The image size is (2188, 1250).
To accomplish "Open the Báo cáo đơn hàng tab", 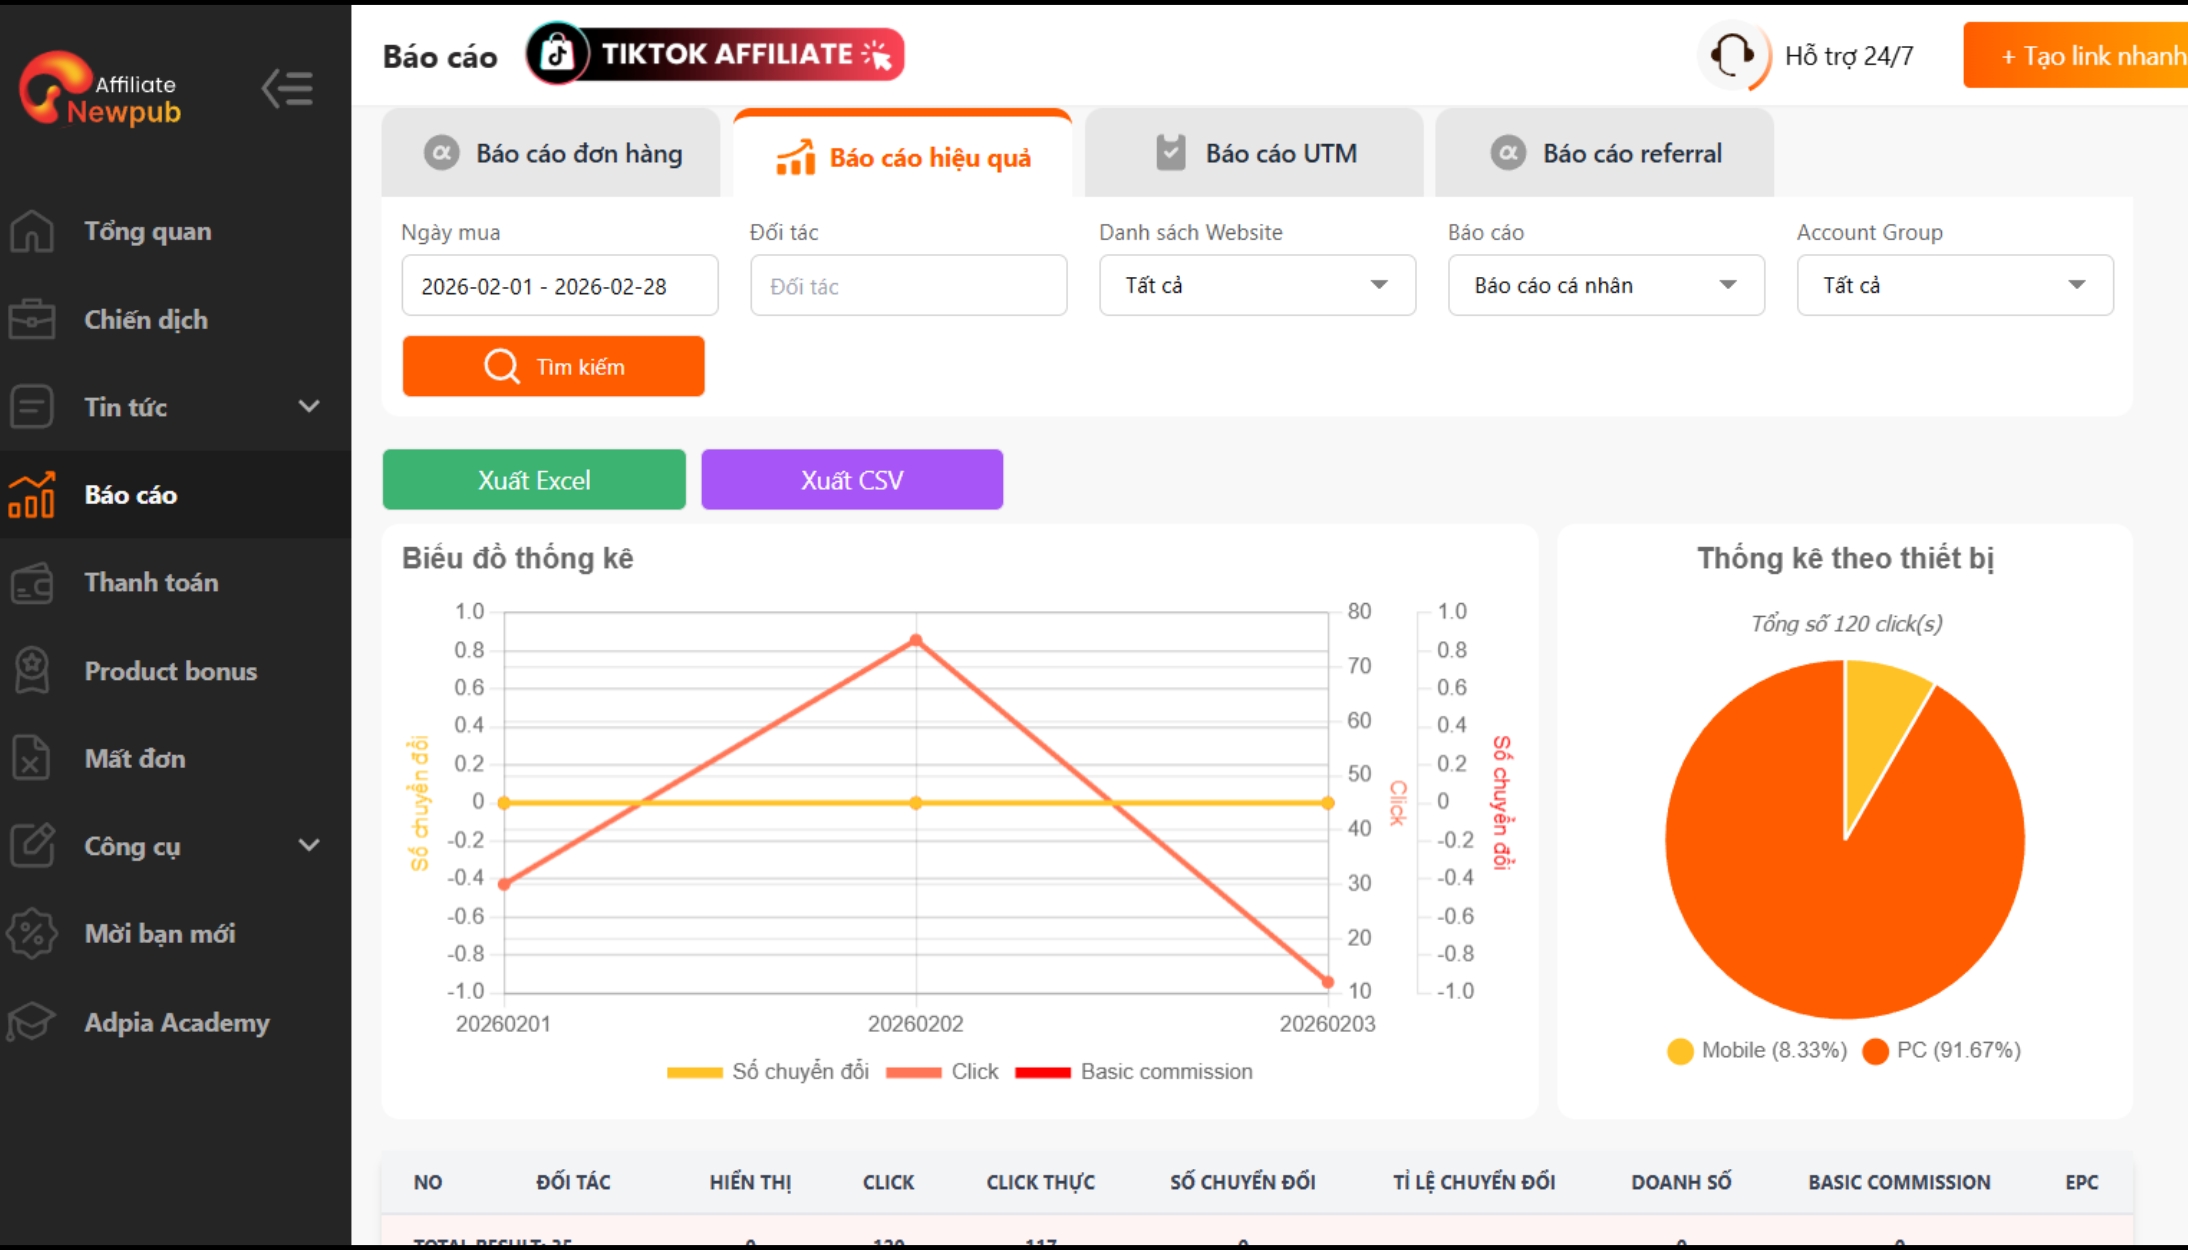I will click(x=552, y=152).
